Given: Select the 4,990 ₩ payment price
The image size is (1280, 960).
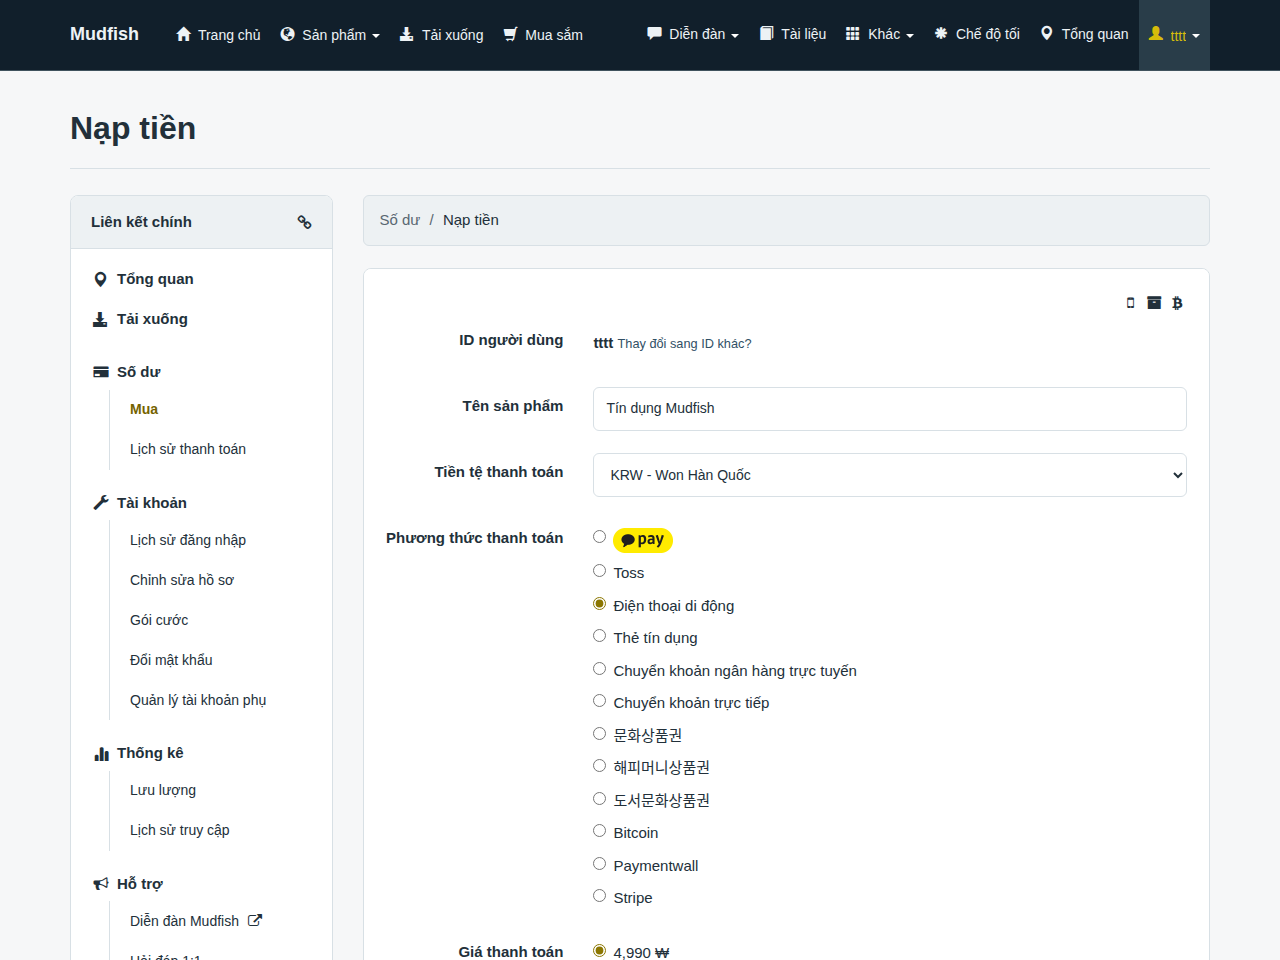Looking at the screenshot, I should pos(600,951).
